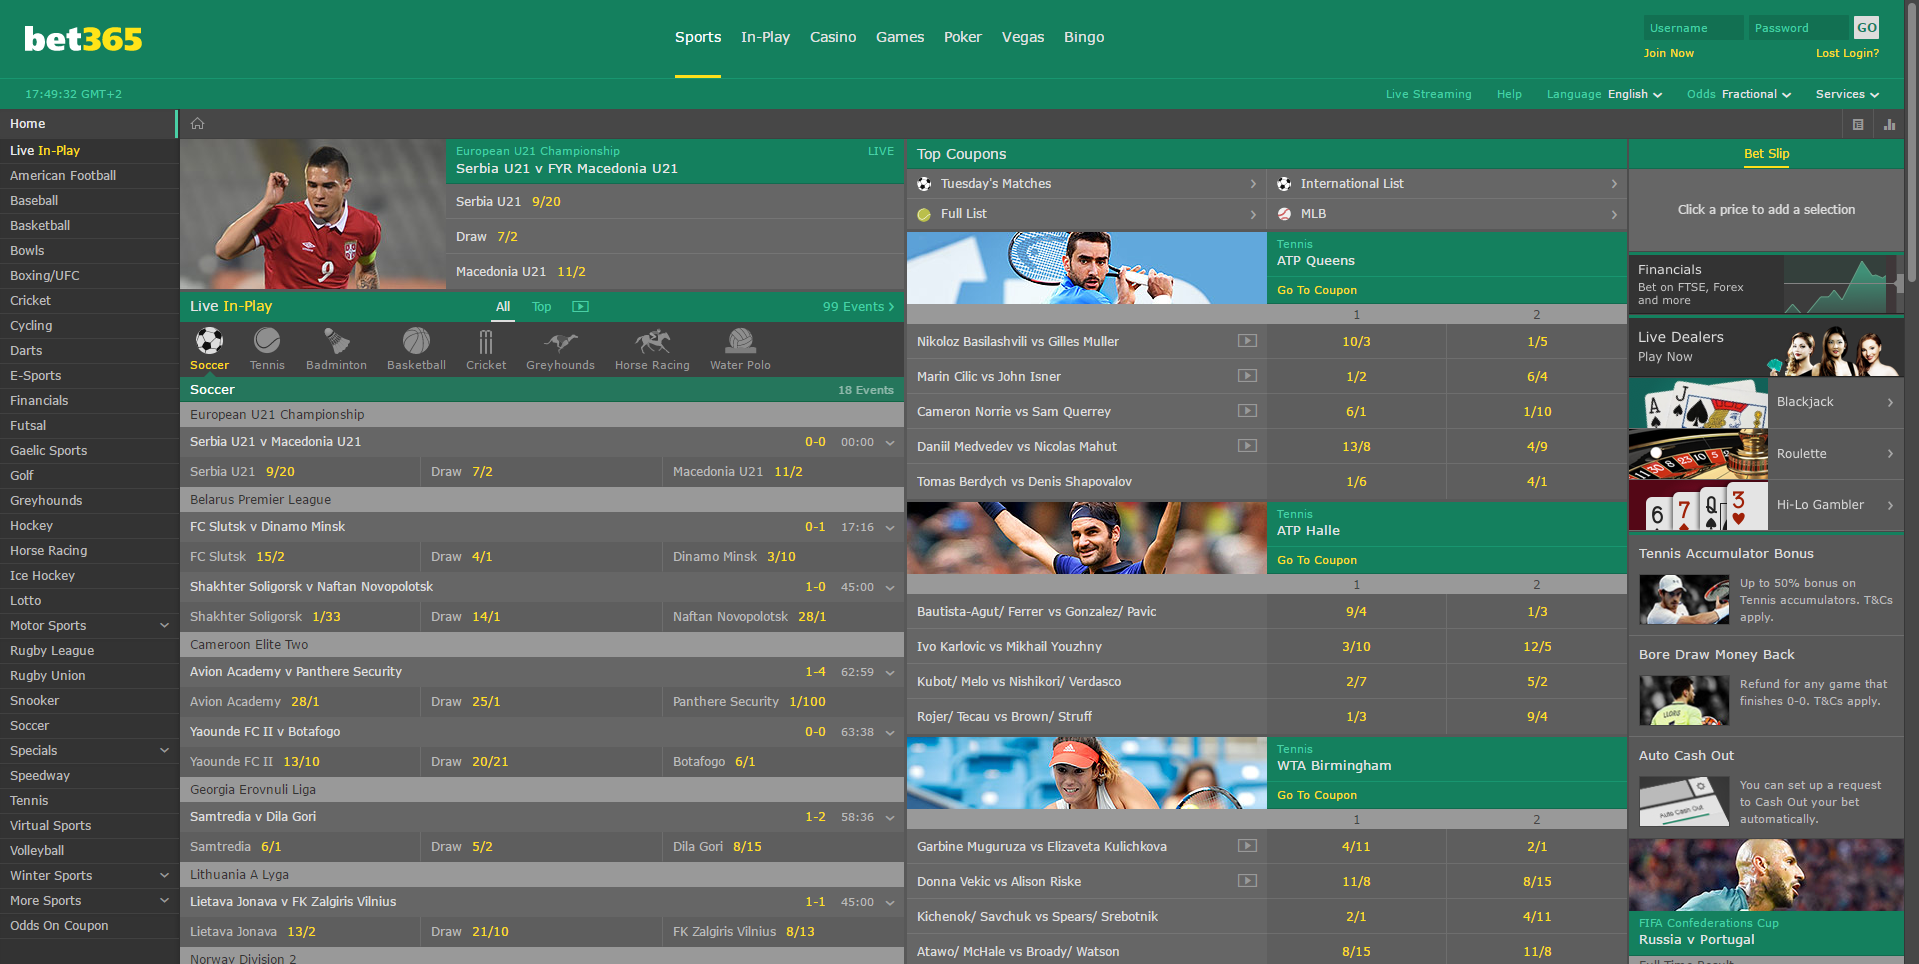Select 10/3 odds for Nikoloz Basilashvili
The height and width of the screenshot is (964, 1919).
click(1356, 341)
